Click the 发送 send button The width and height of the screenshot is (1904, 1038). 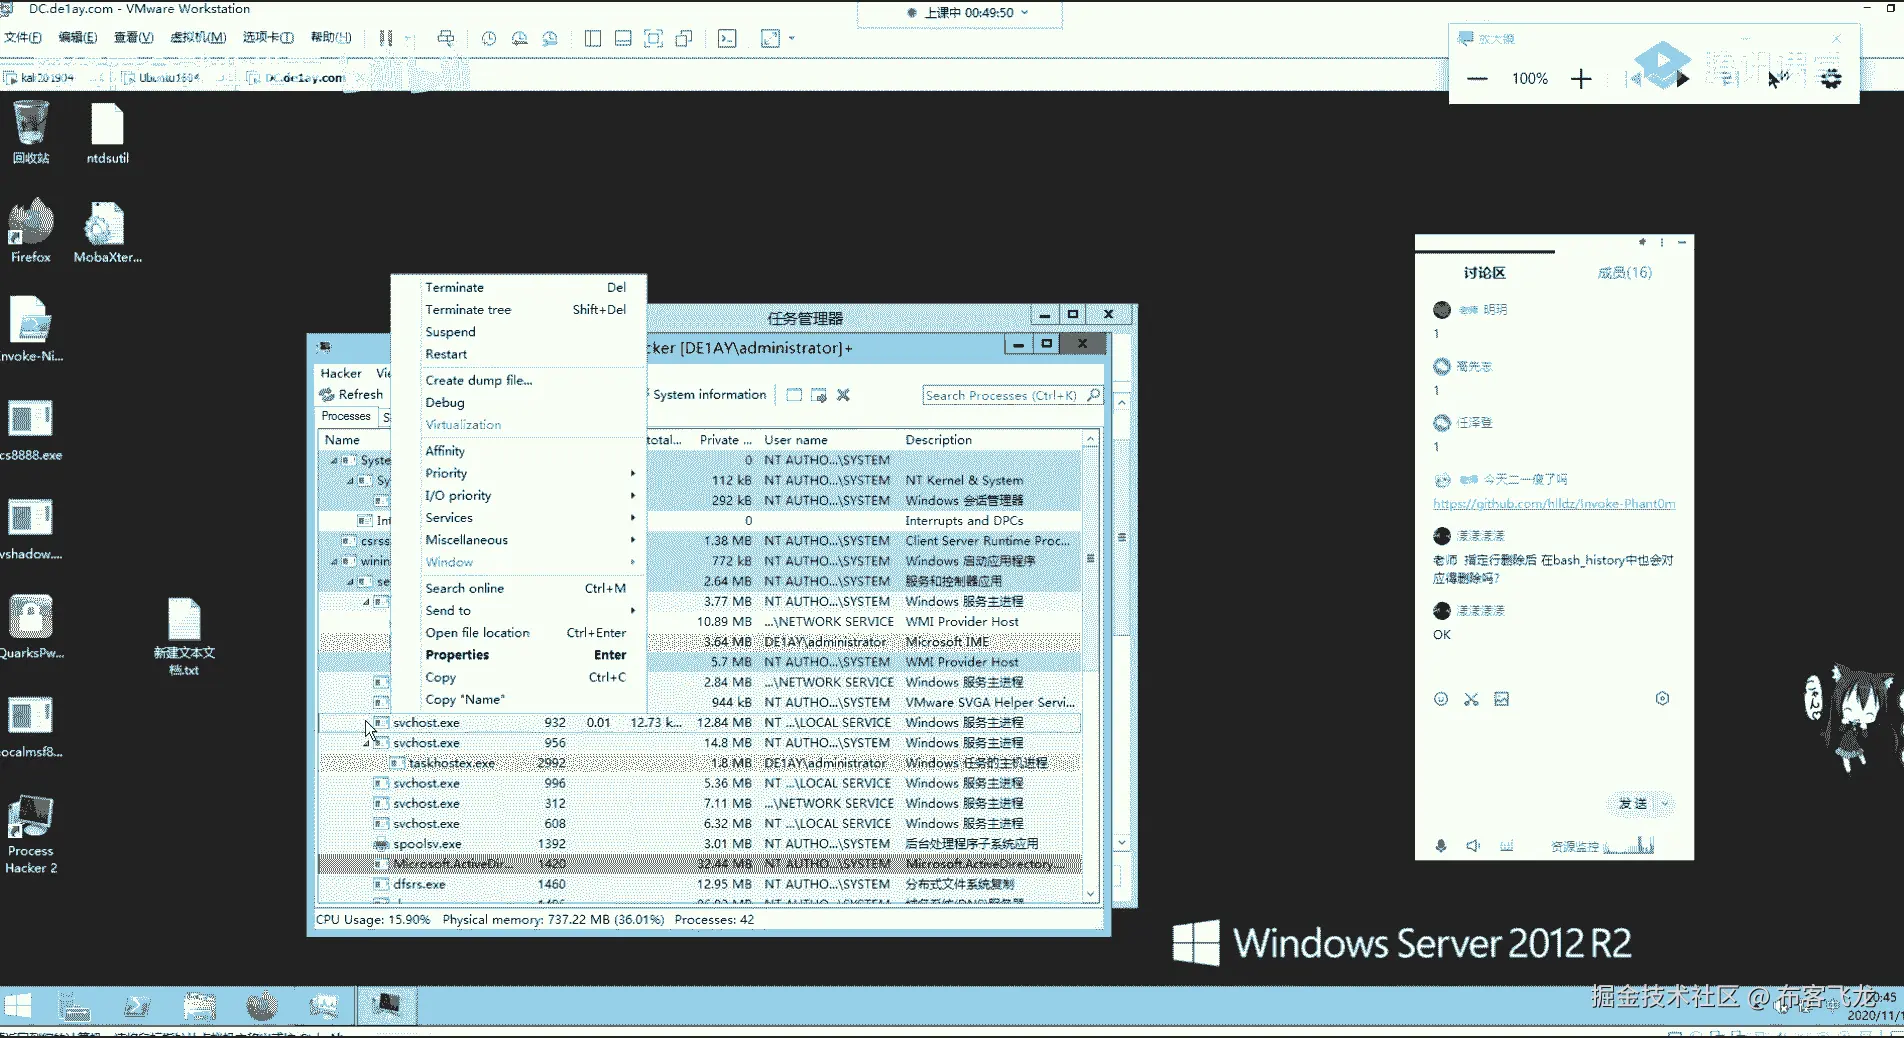pos(1632,804)
